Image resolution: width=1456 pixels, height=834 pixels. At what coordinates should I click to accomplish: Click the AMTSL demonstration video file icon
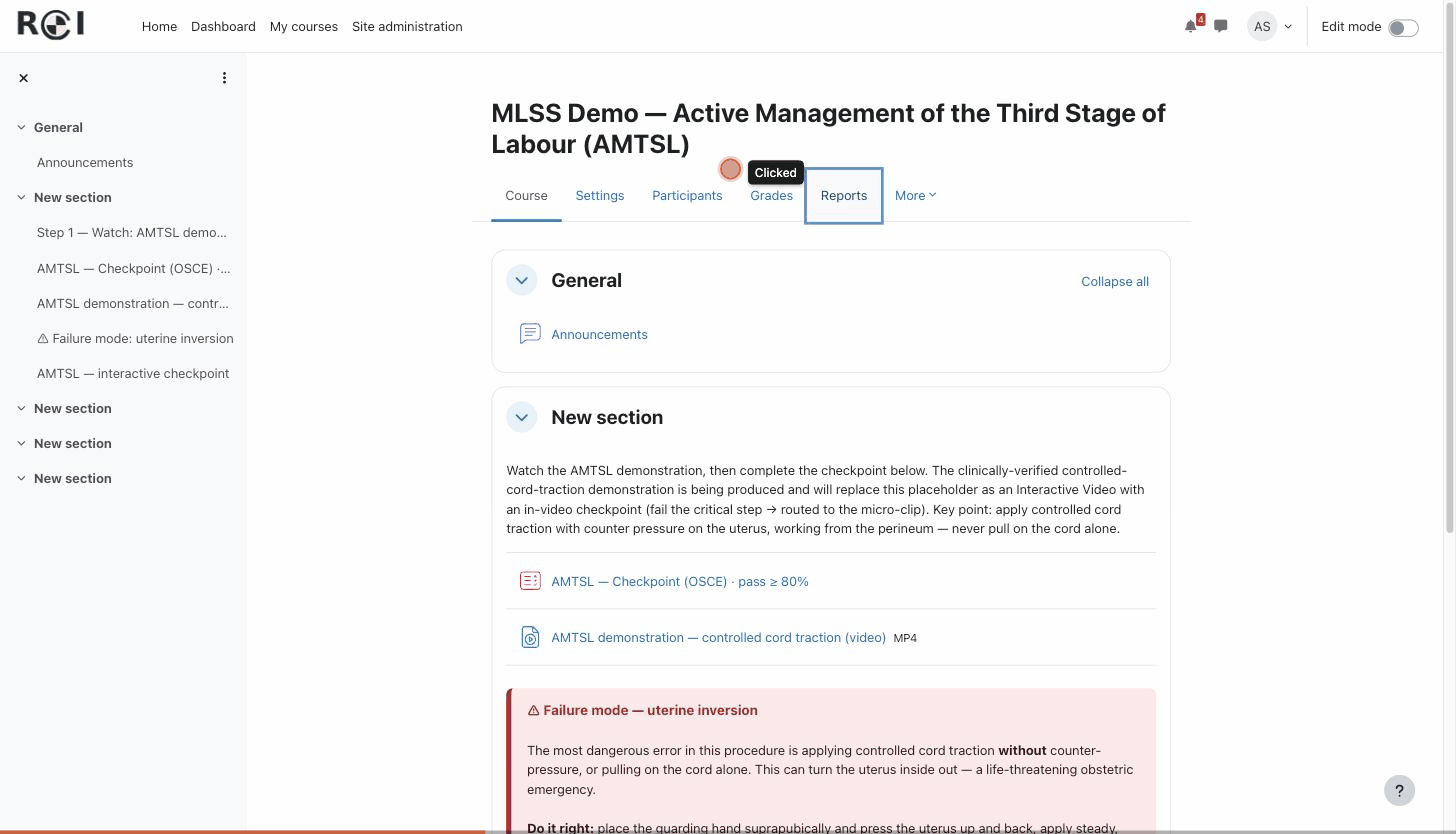530,637
